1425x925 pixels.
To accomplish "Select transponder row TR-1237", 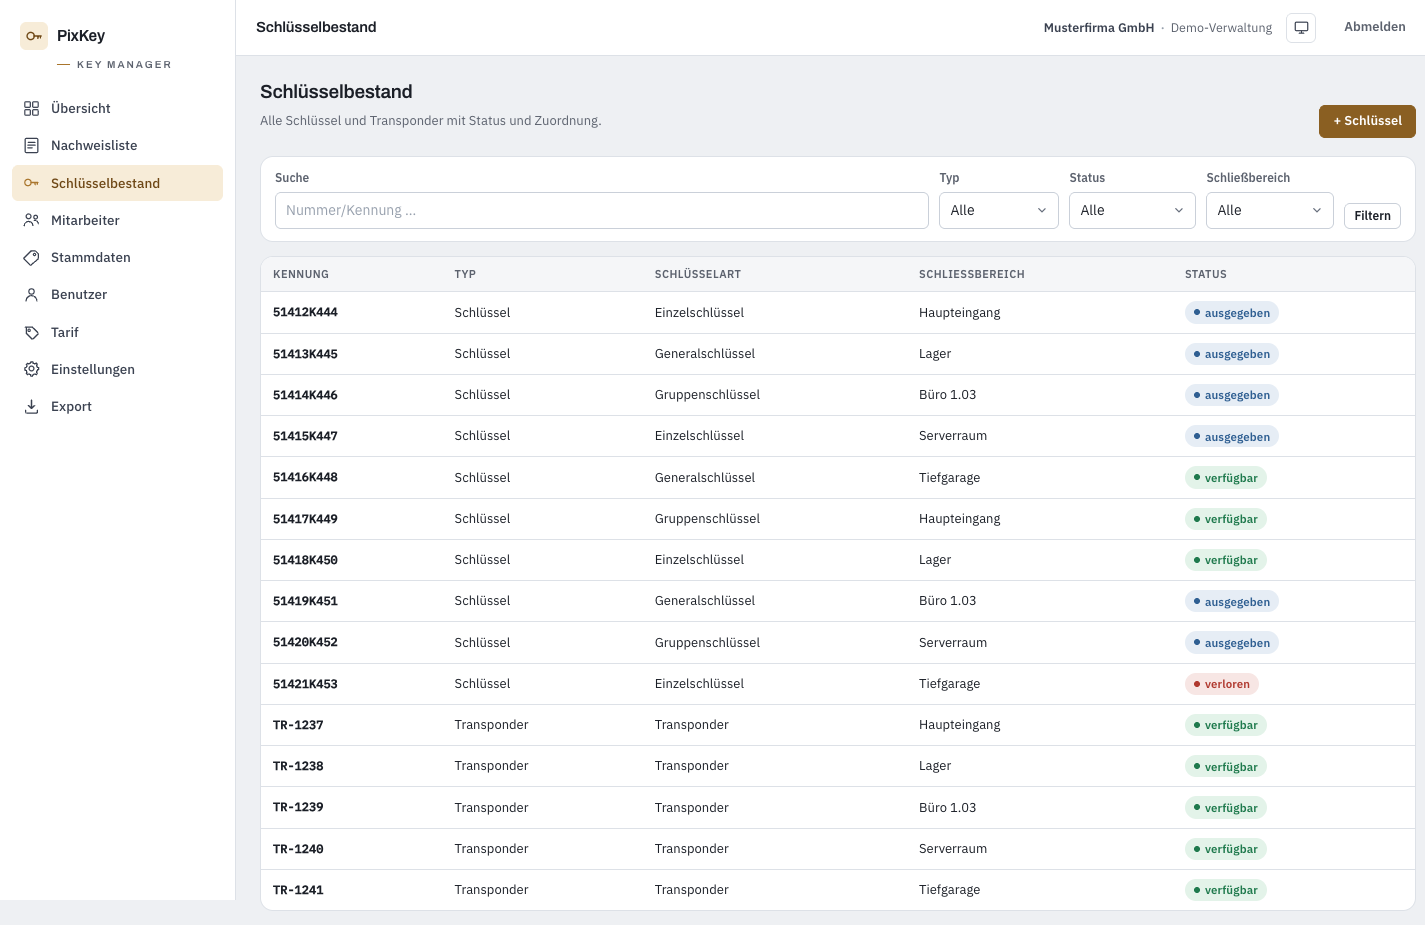I will 838,725.
